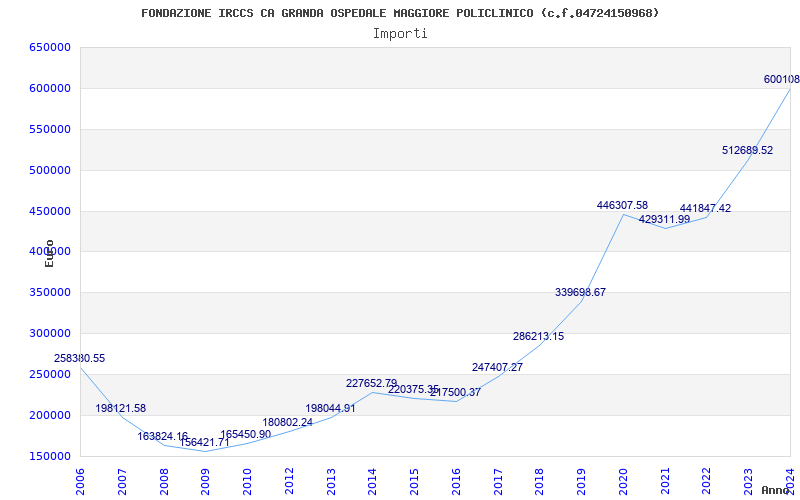Image resolution: width=800 pixels, height=500 pixels.
Task: Click the Importi subtitle
Action: (x=400, y=34)
